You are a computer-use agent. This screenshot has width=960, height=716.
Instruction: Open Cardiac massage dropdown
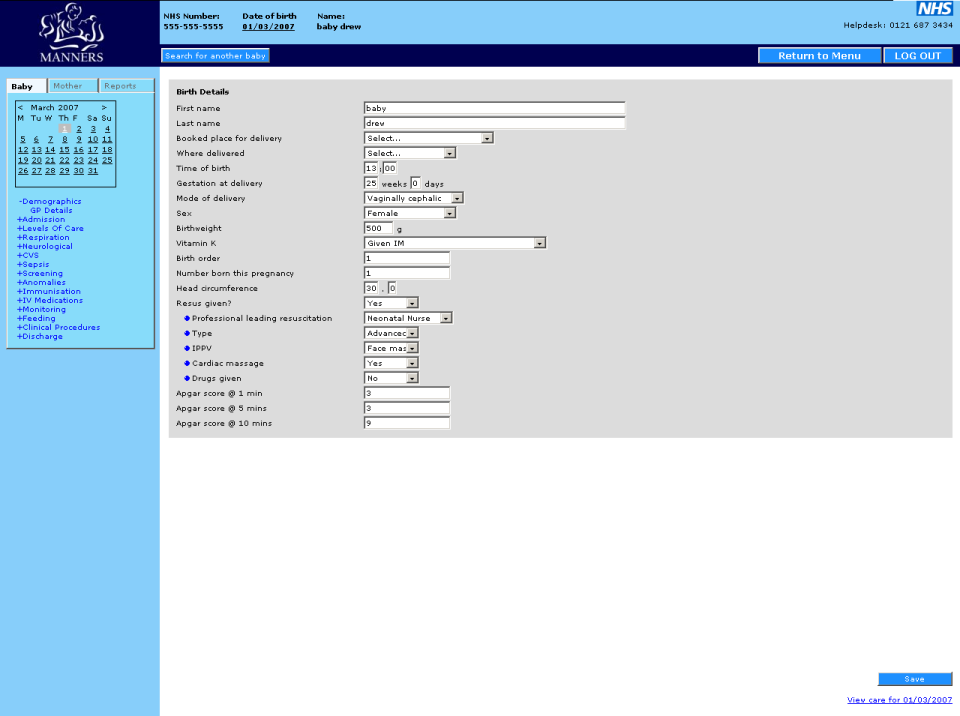click(x=391, y=363)
